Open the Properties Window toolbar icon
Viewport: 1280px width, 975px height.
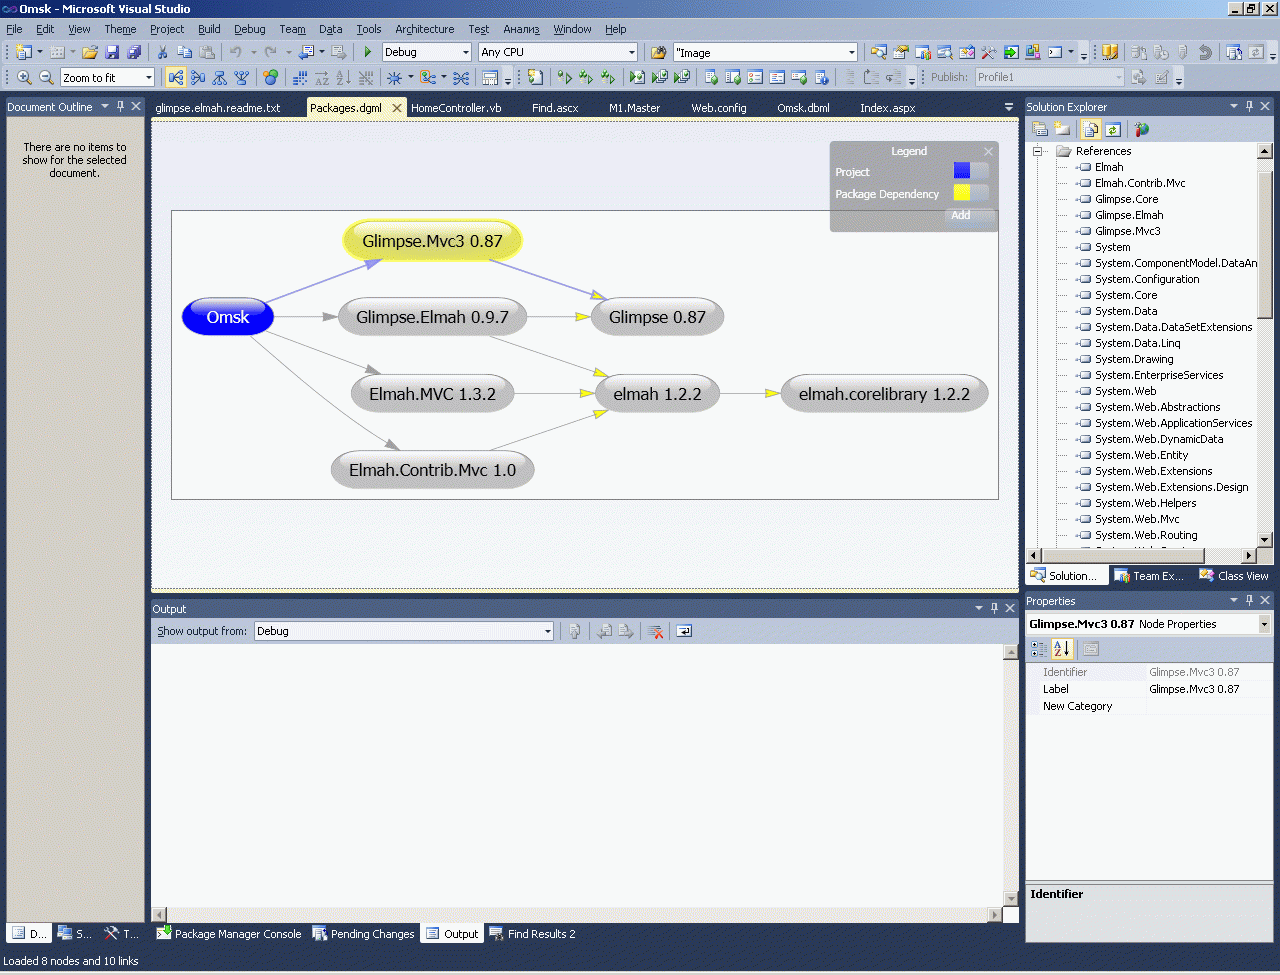point(901,52)
